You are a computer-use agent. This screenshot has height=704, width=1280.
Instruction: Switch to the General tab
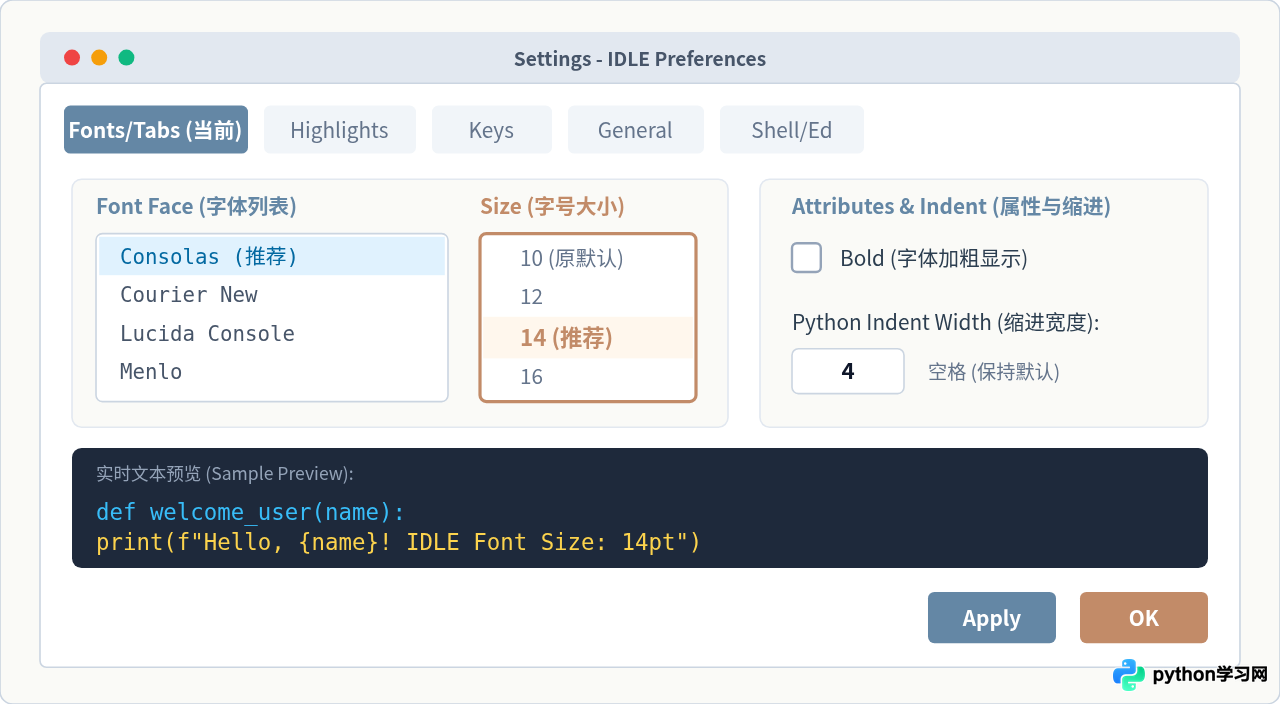point(636,130)
